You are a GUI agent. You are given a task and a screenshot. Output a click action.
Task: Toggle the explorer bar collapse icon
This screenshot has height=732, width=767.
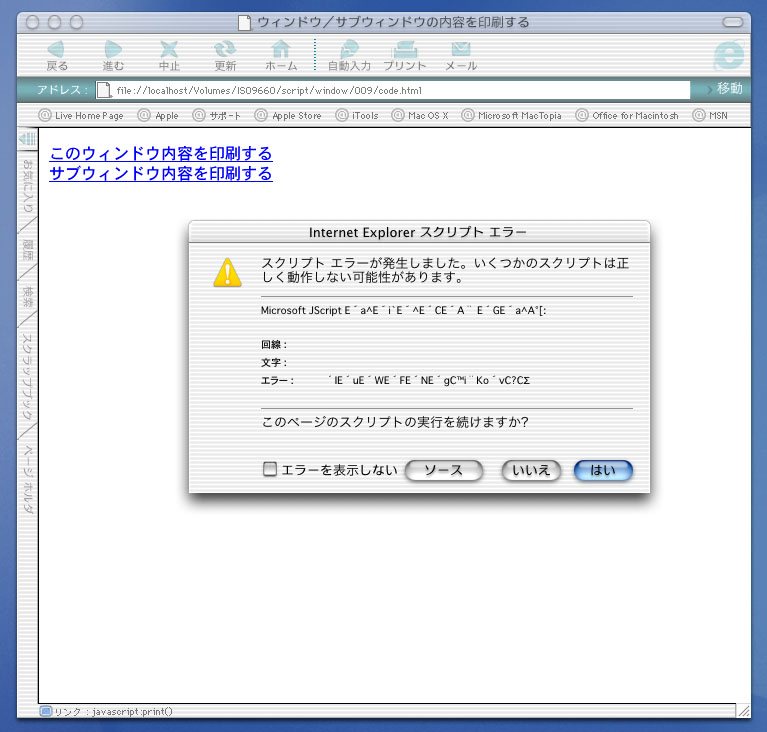pyautogui.click(x=27, y=139)
